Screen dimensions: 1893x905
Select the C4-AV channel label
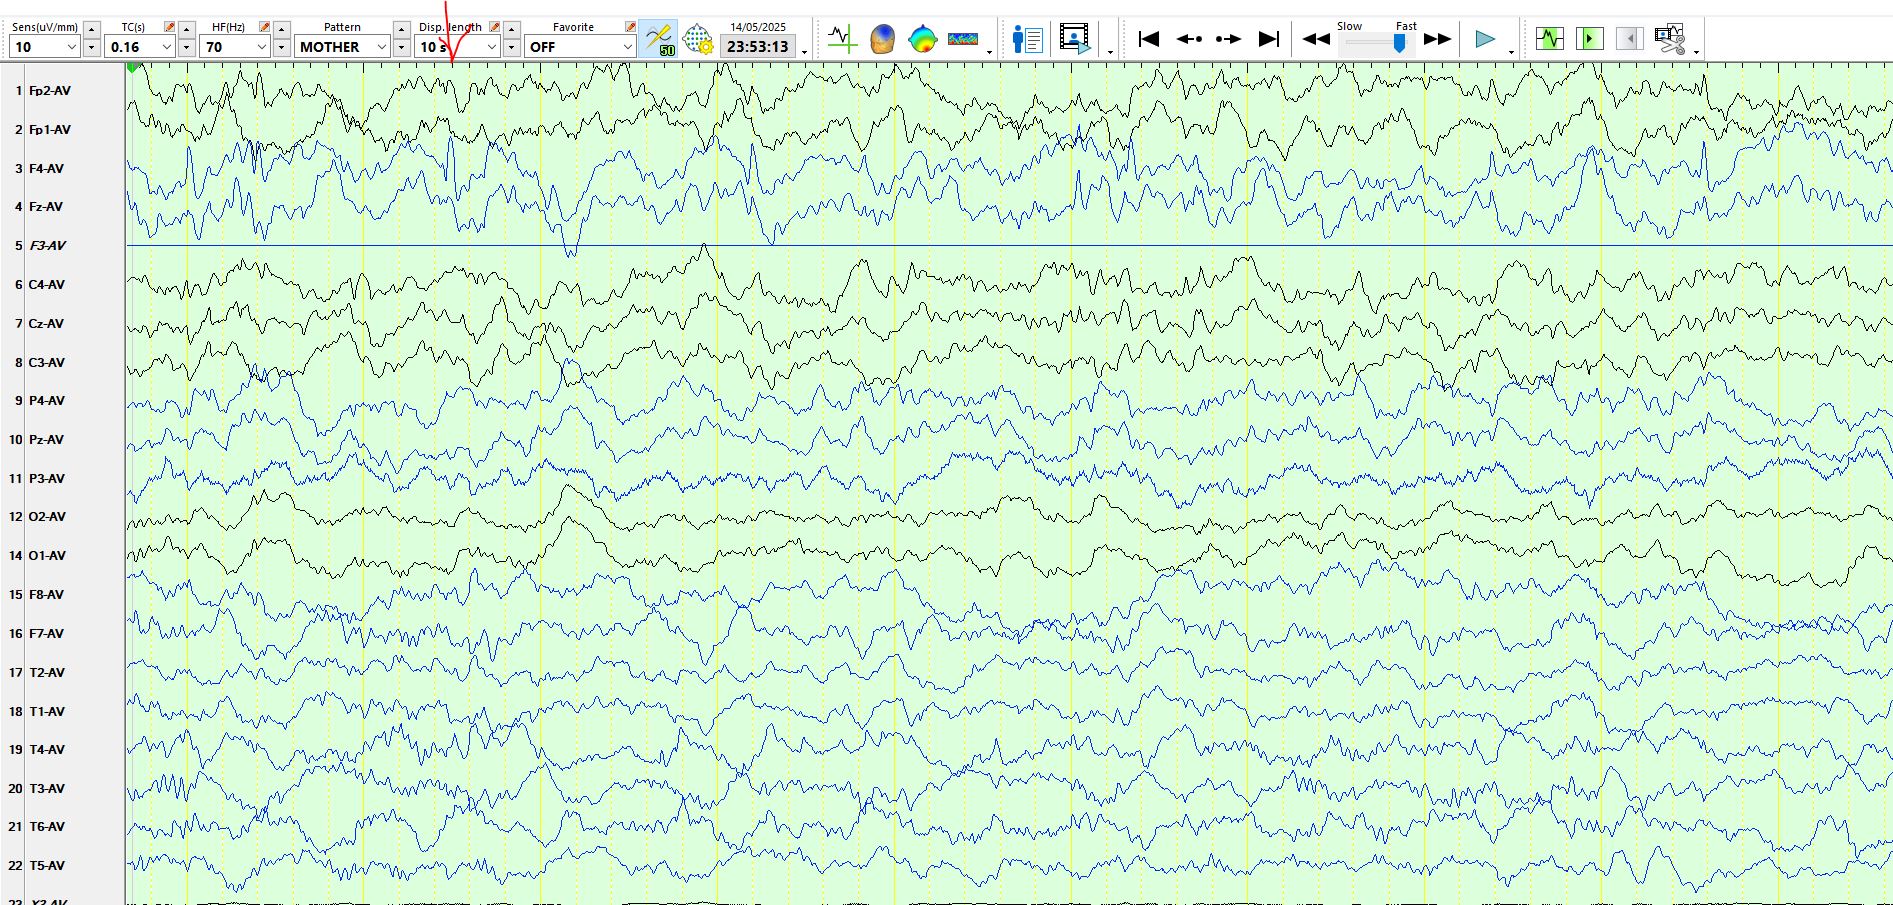point(47,285)
